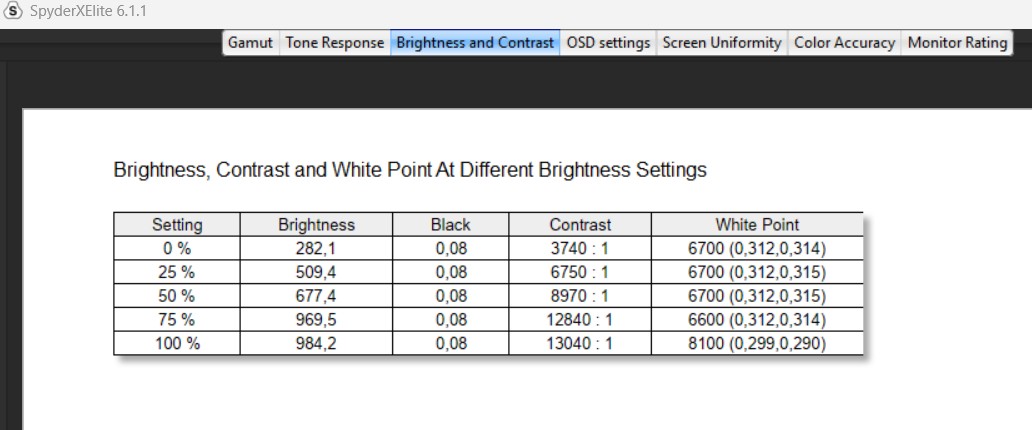Screen dimensions: 1032x430
Task: Click the Contrast column header
Action: point(580,225)
